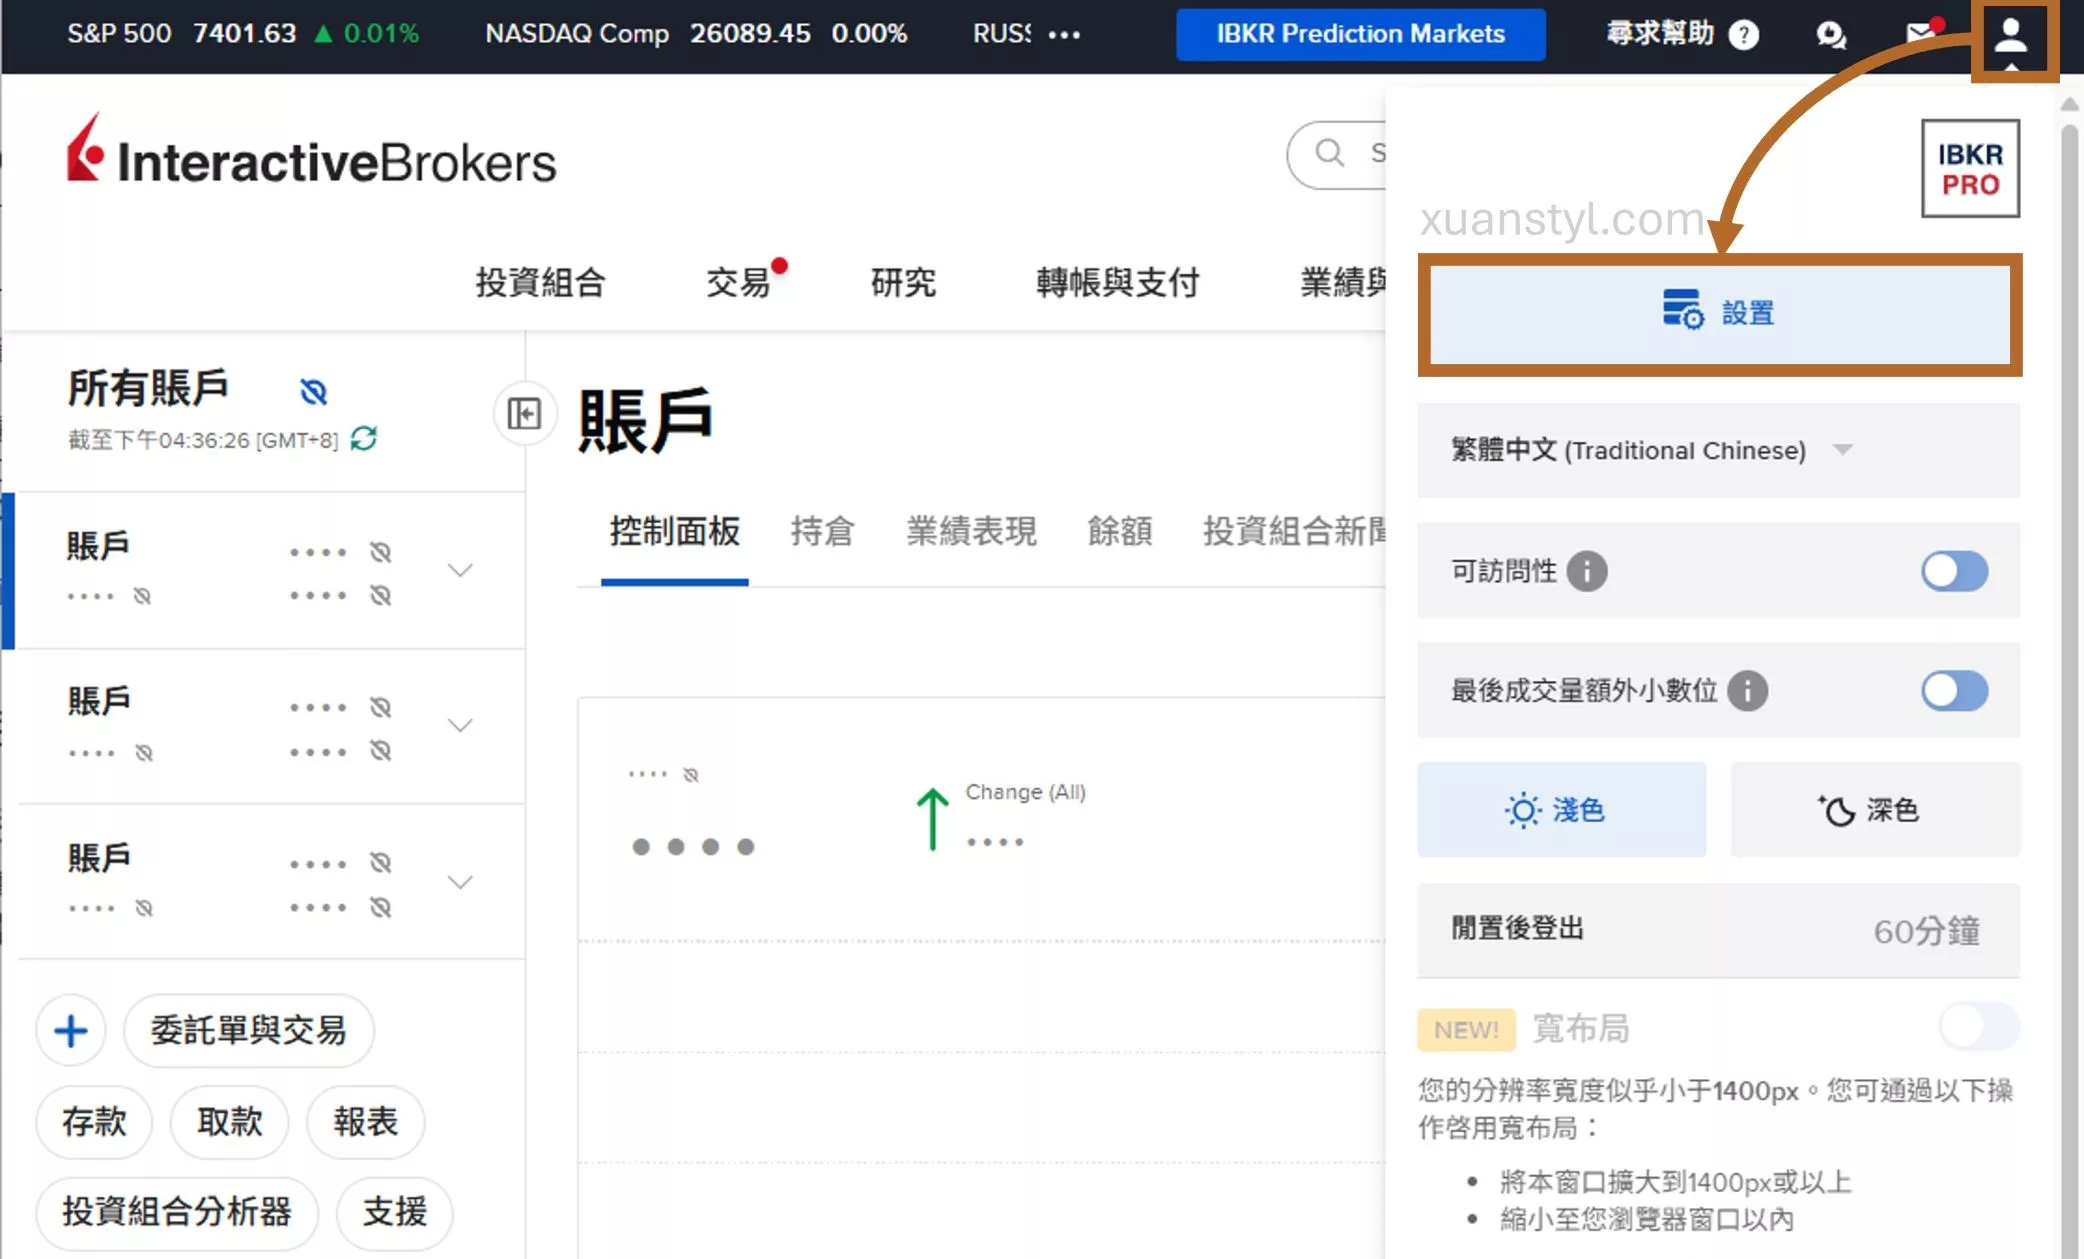The height and width of the screenshot is (1259, 2084).
Task: Switch to the 持倉 tab
Action: pyautogui.click(x=822, y=531)
